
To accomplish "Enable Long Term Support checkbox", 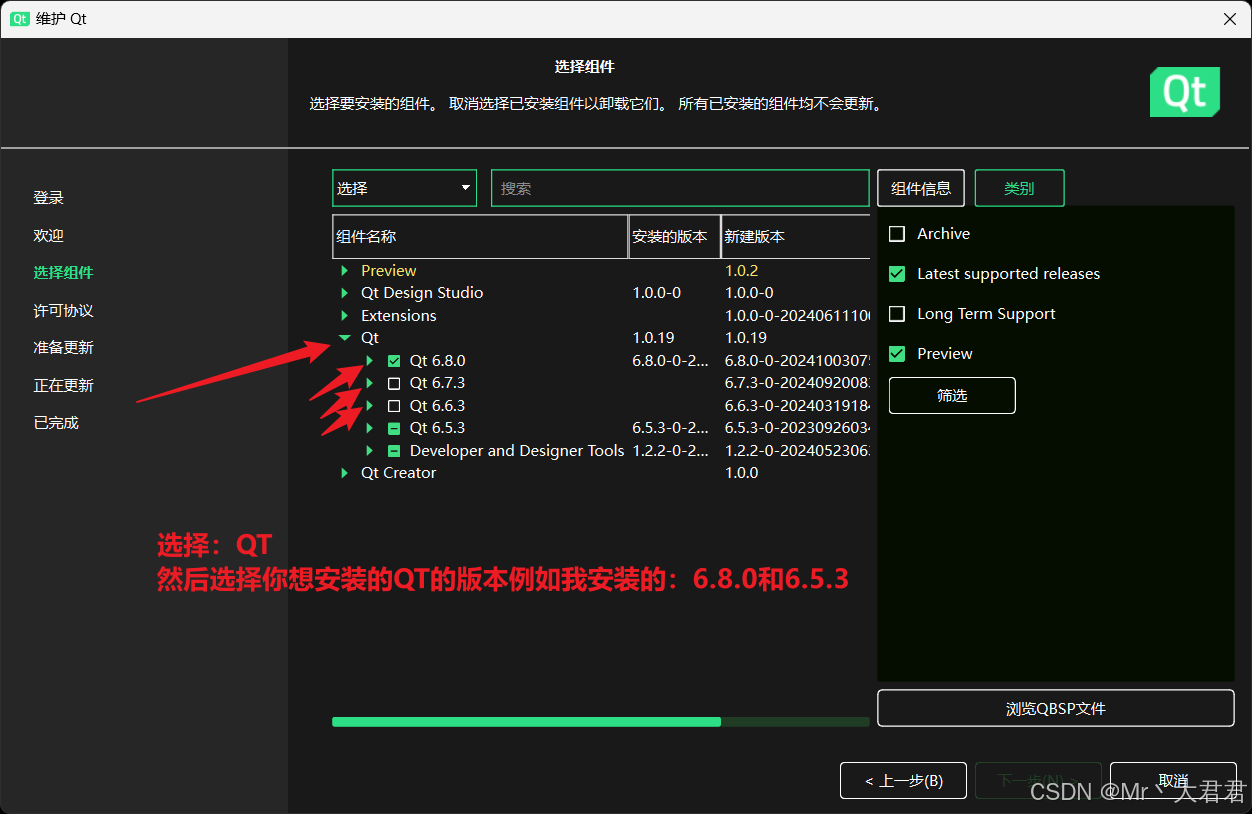I will coord(897,313).
